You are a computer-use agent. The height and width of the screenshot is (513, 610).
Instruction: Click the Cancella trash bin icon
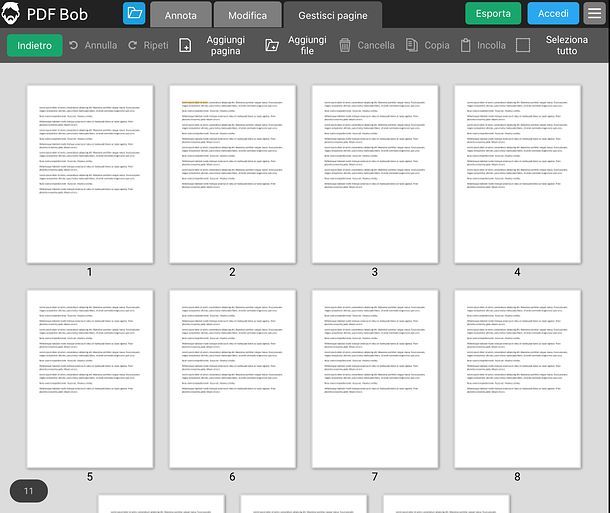pyautogui.click(x=345, y=45)
